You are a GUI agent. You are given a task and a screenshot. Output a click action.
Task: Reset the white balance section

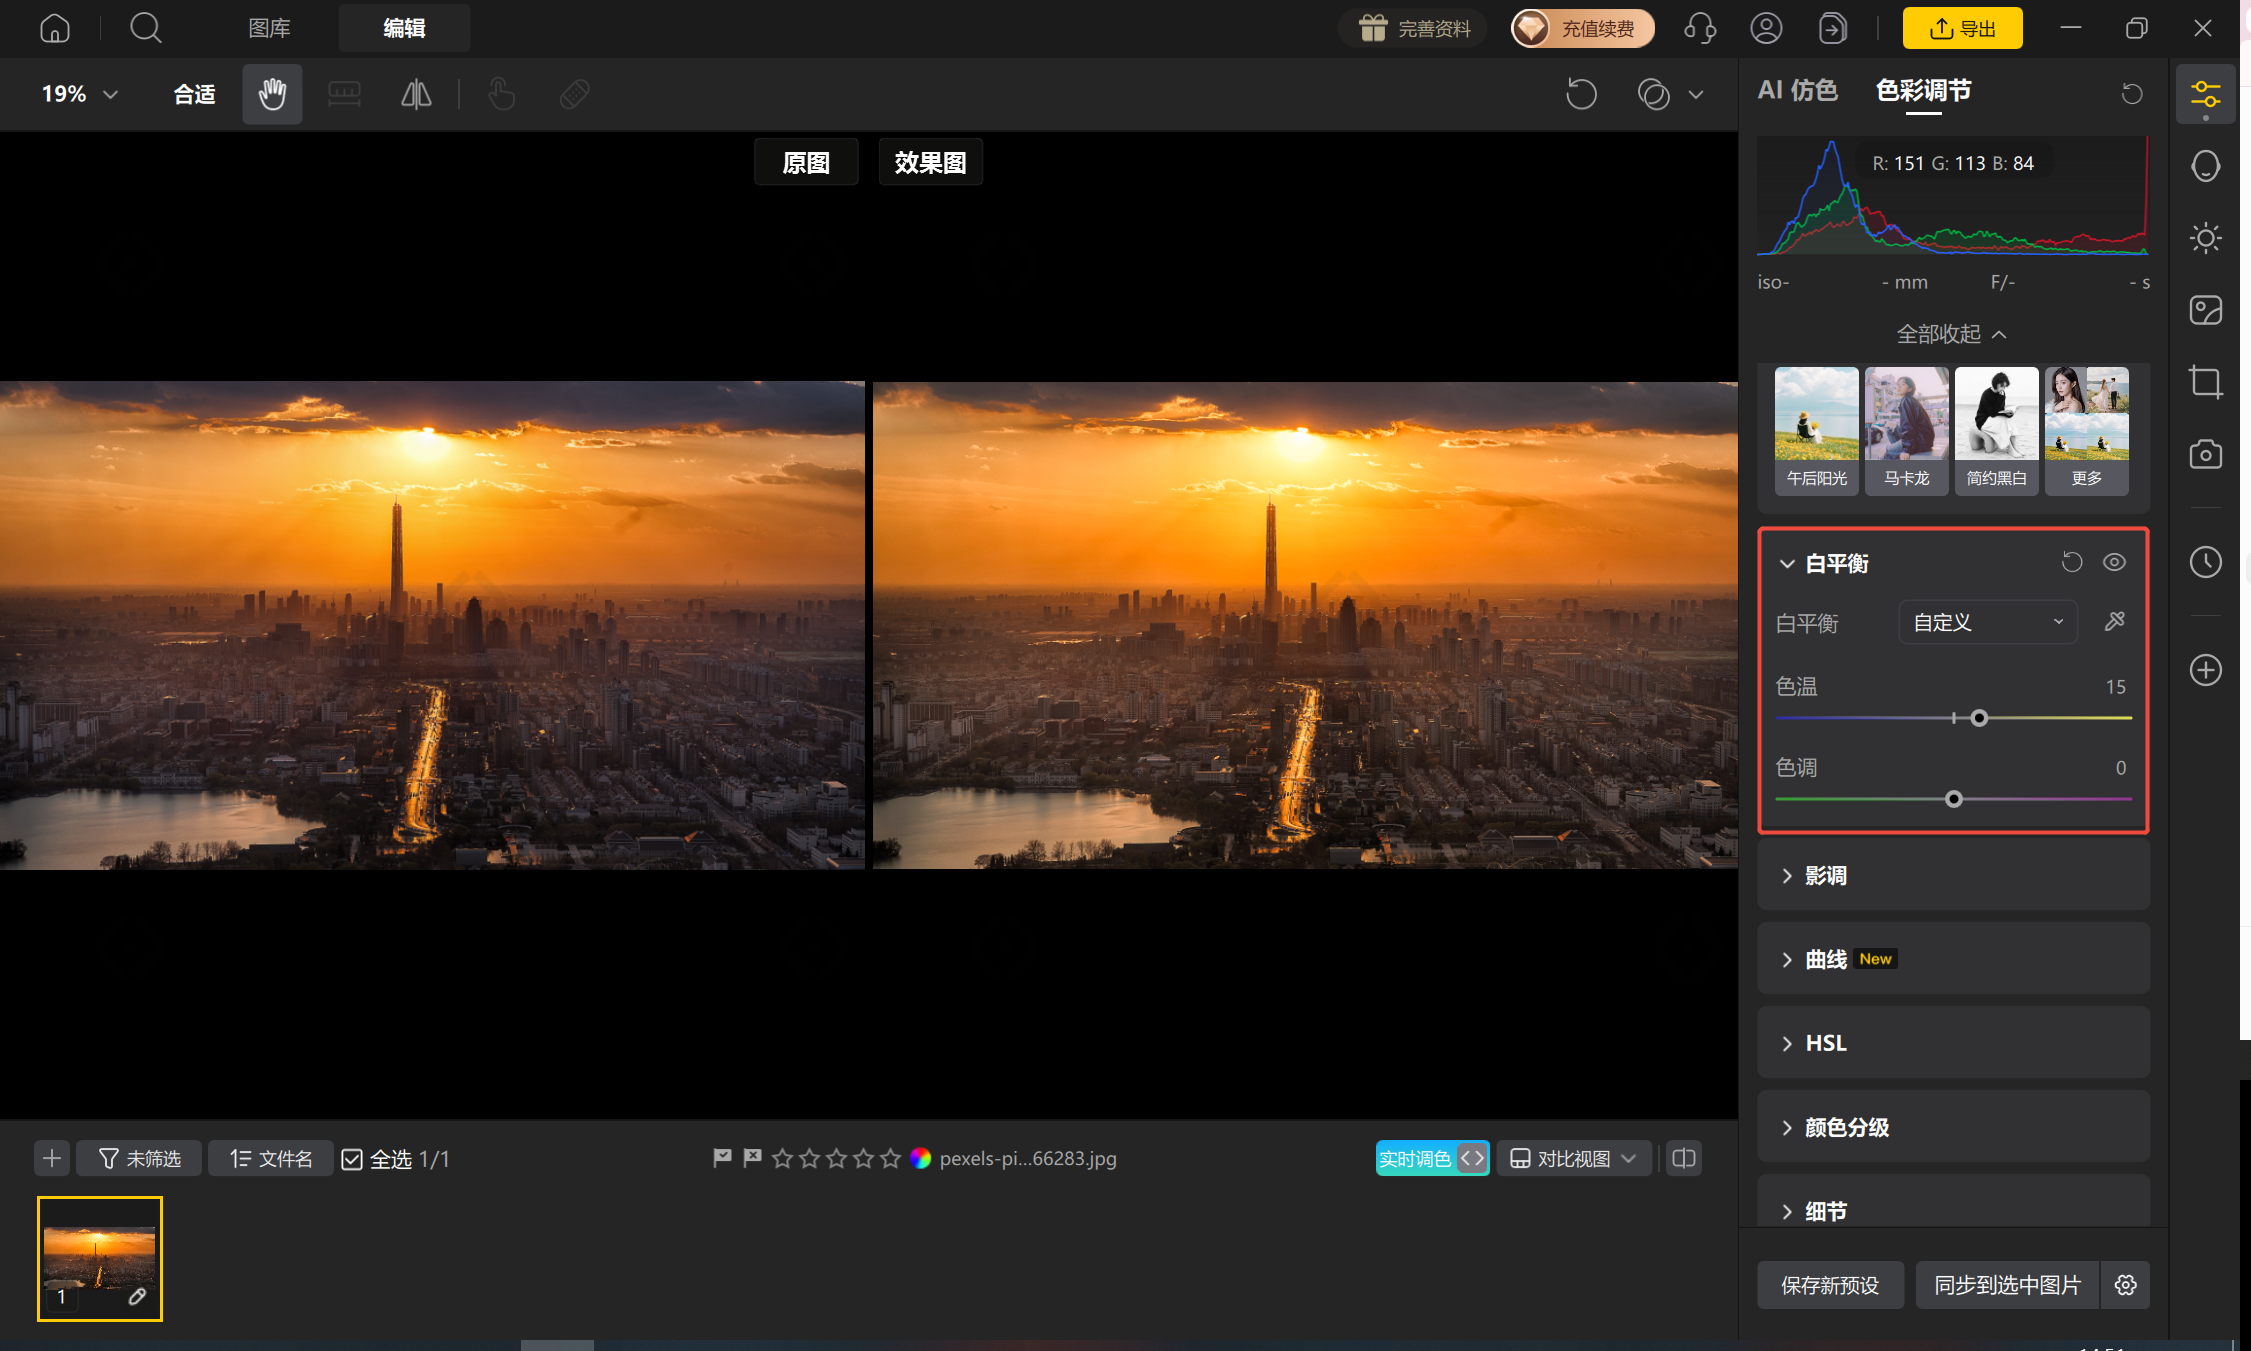(x=2072, y=562)
